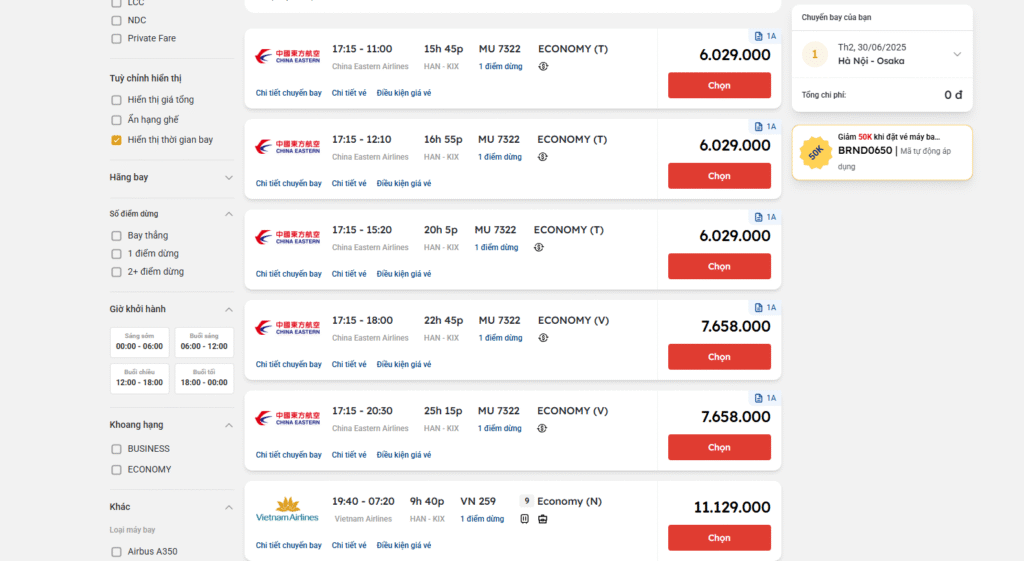Open the '1 điểm dừng' link on flight VN 259
This screenshot has height=561, width=1024.
tap(483, 519)
